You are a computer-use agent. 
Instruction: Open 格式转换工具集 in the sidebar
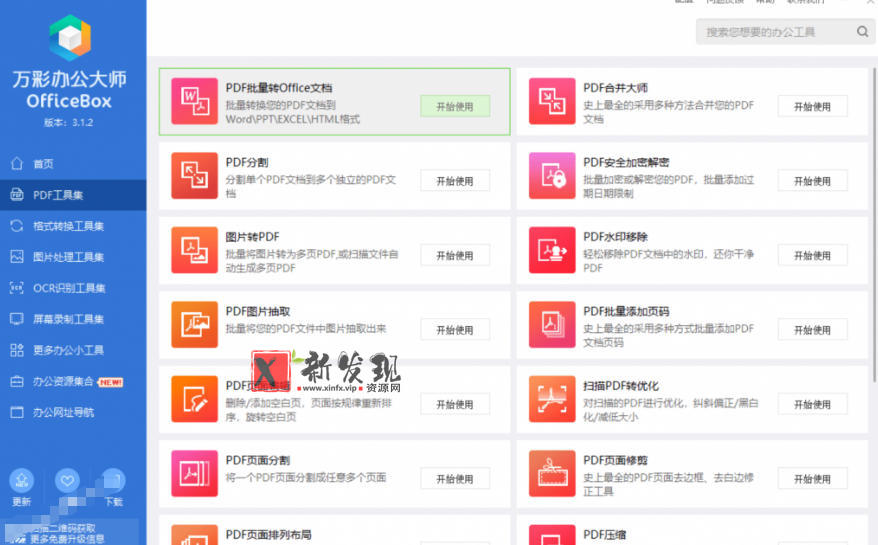click(x=73, y=226)
